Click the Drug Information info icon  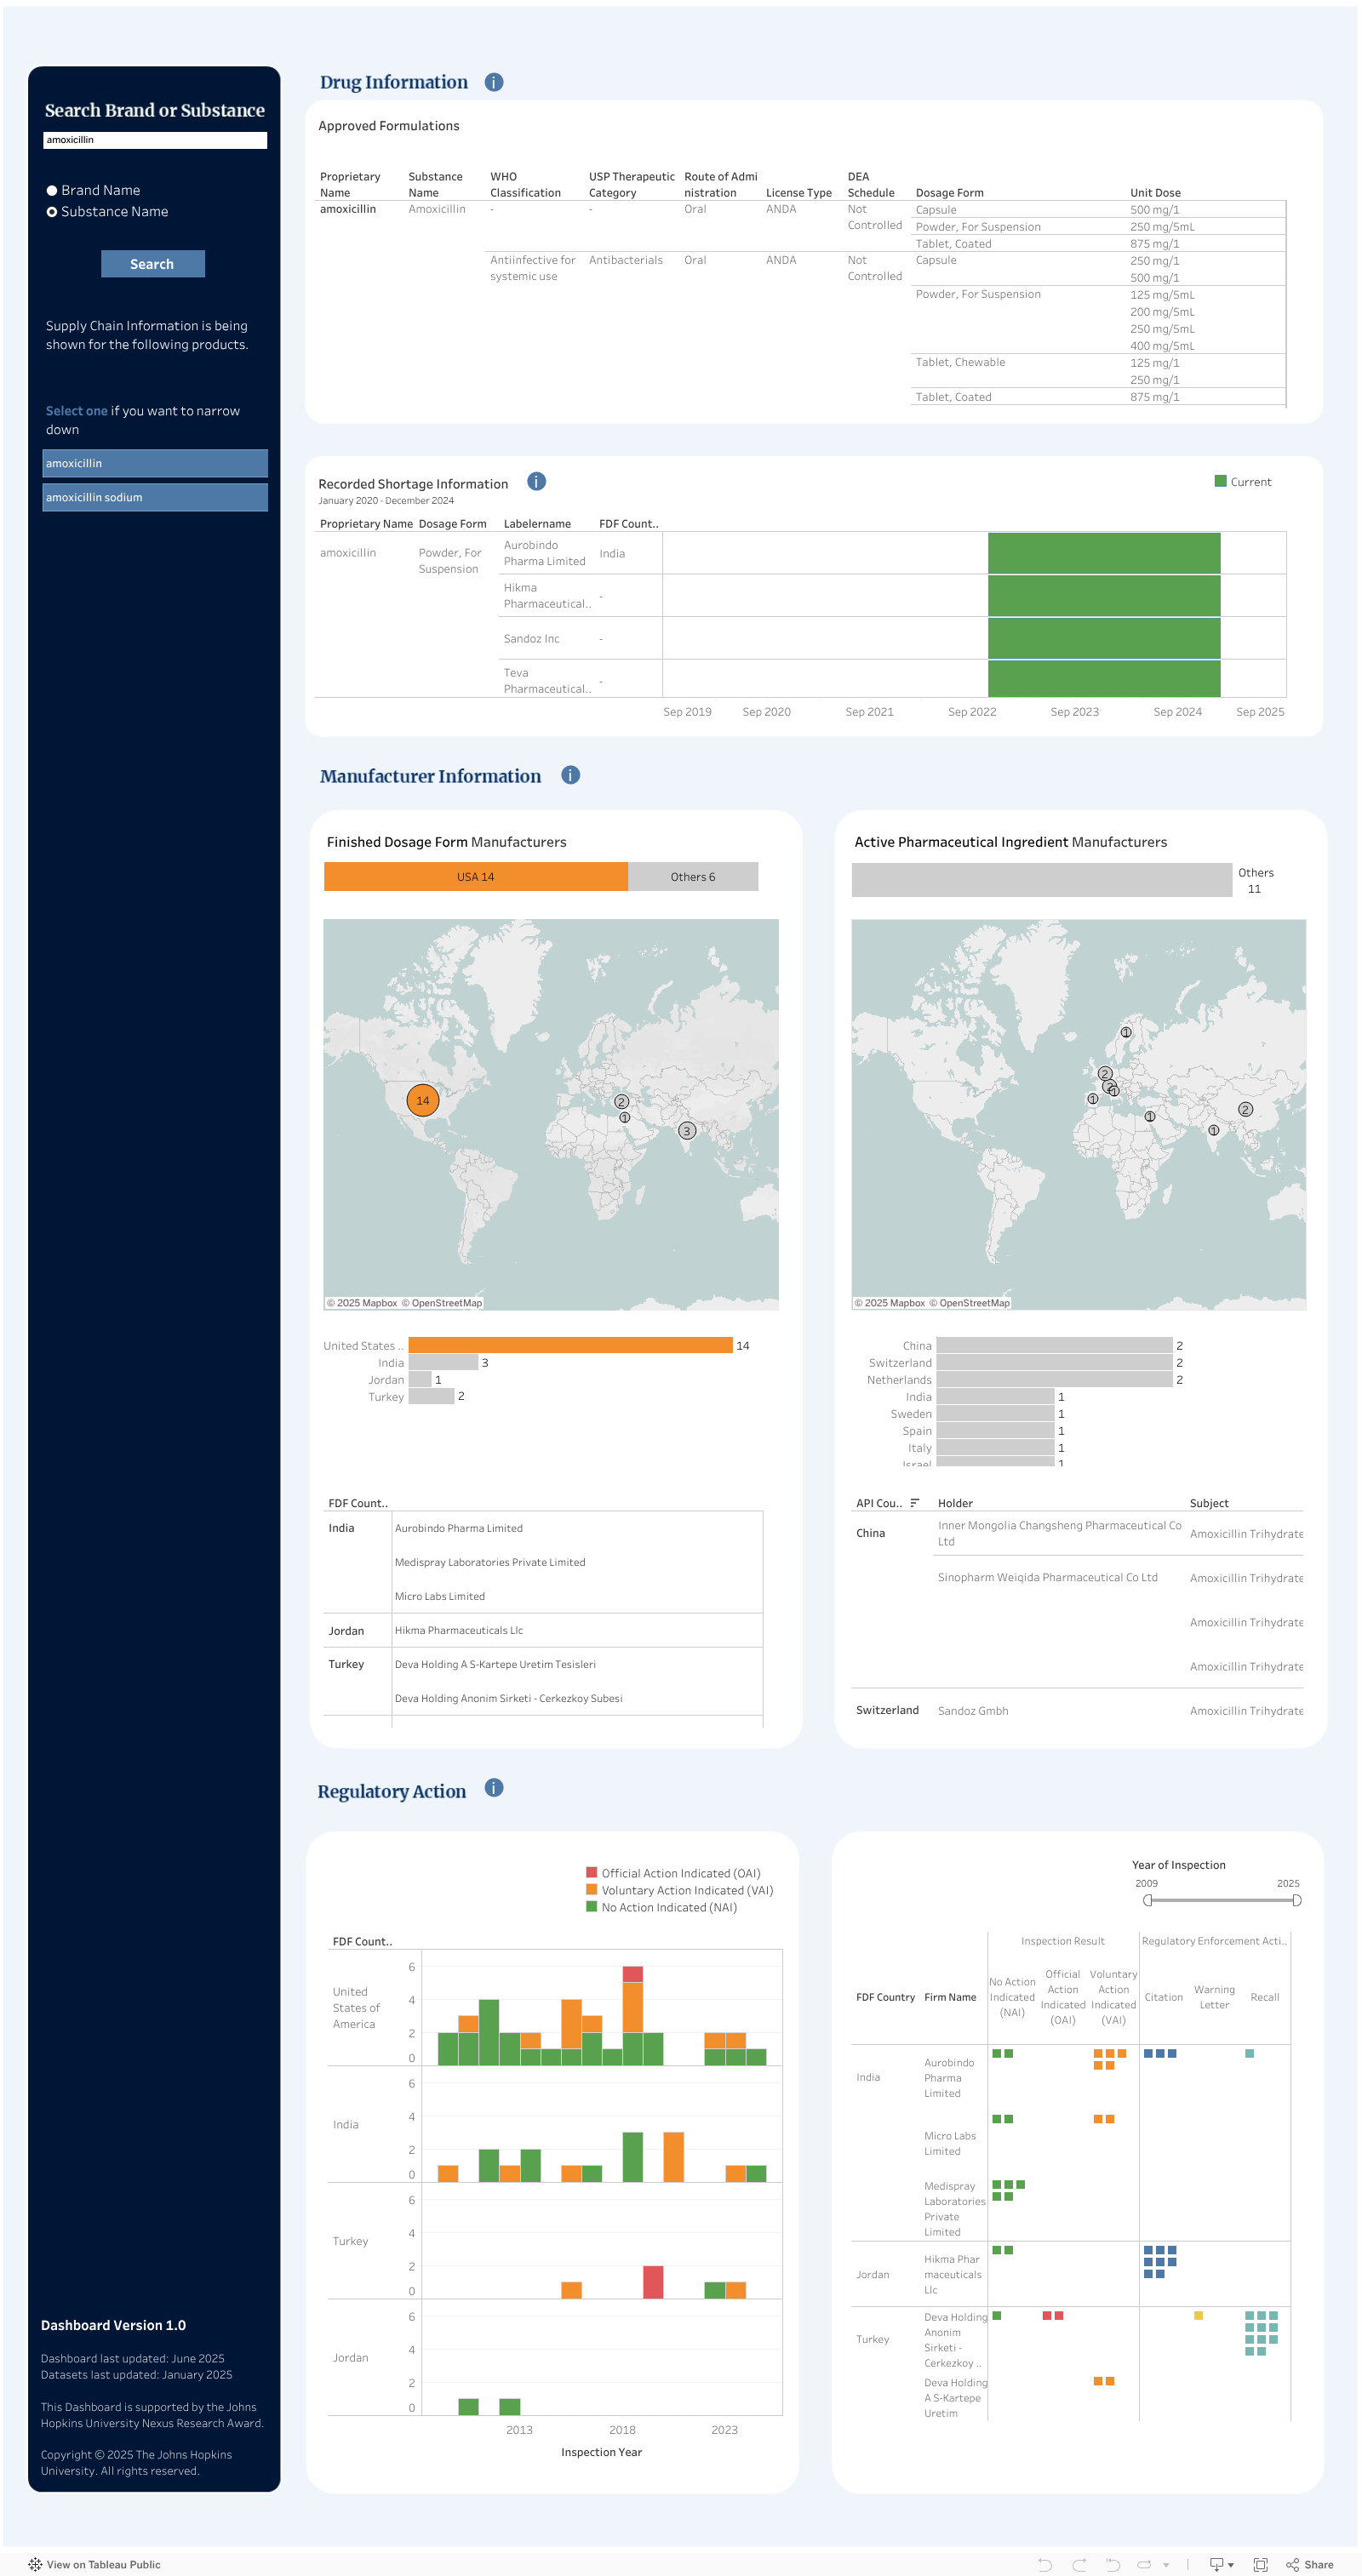click(494, 82)
